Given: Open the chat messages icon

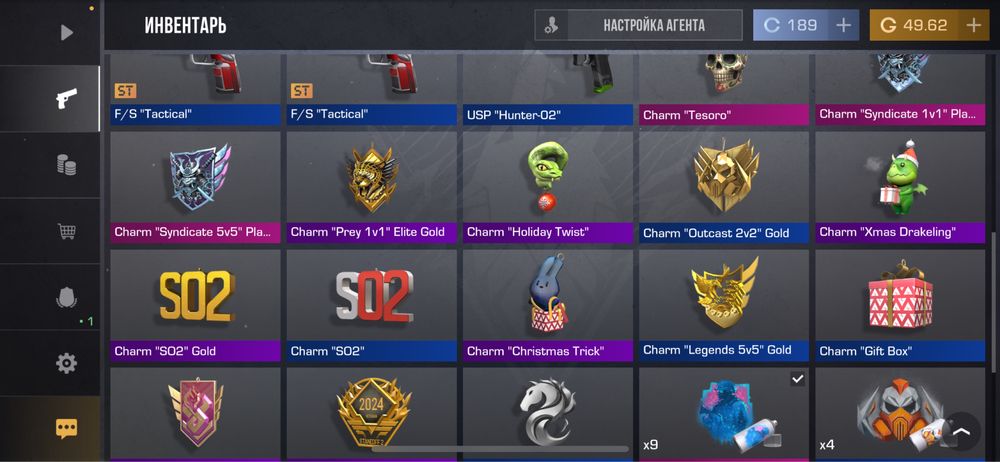Looking at the screenshot, I should (x=66, y=428).
